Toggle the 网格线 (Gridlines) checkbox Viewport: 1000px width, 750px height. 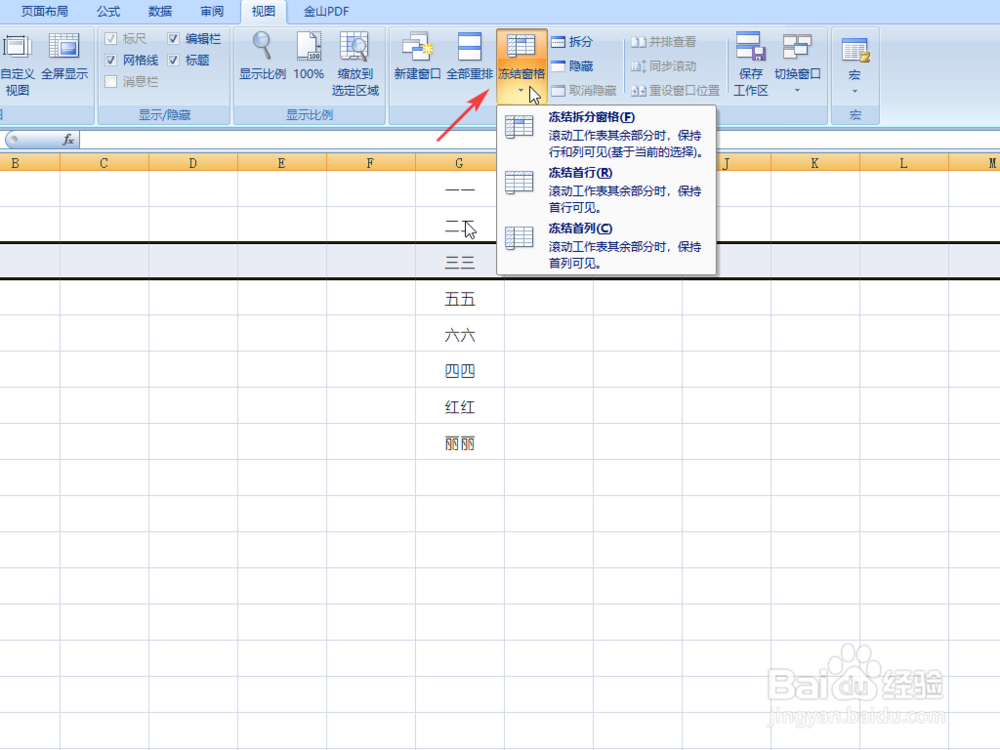pyautogui.click(x=111, y=60)
